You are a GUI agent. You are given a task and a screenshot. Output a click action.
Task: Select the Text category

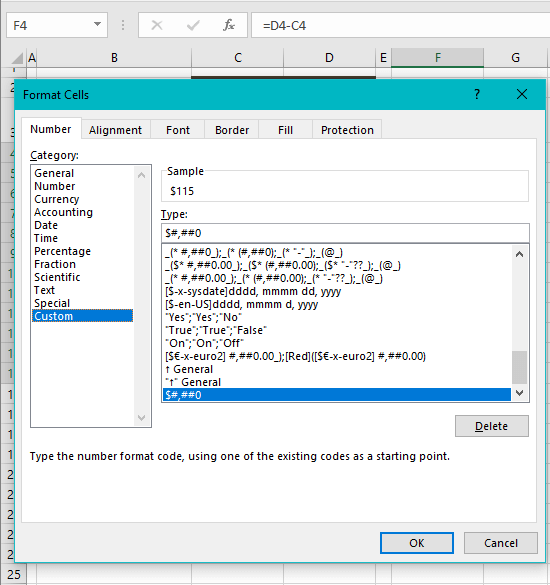point(82,290)
